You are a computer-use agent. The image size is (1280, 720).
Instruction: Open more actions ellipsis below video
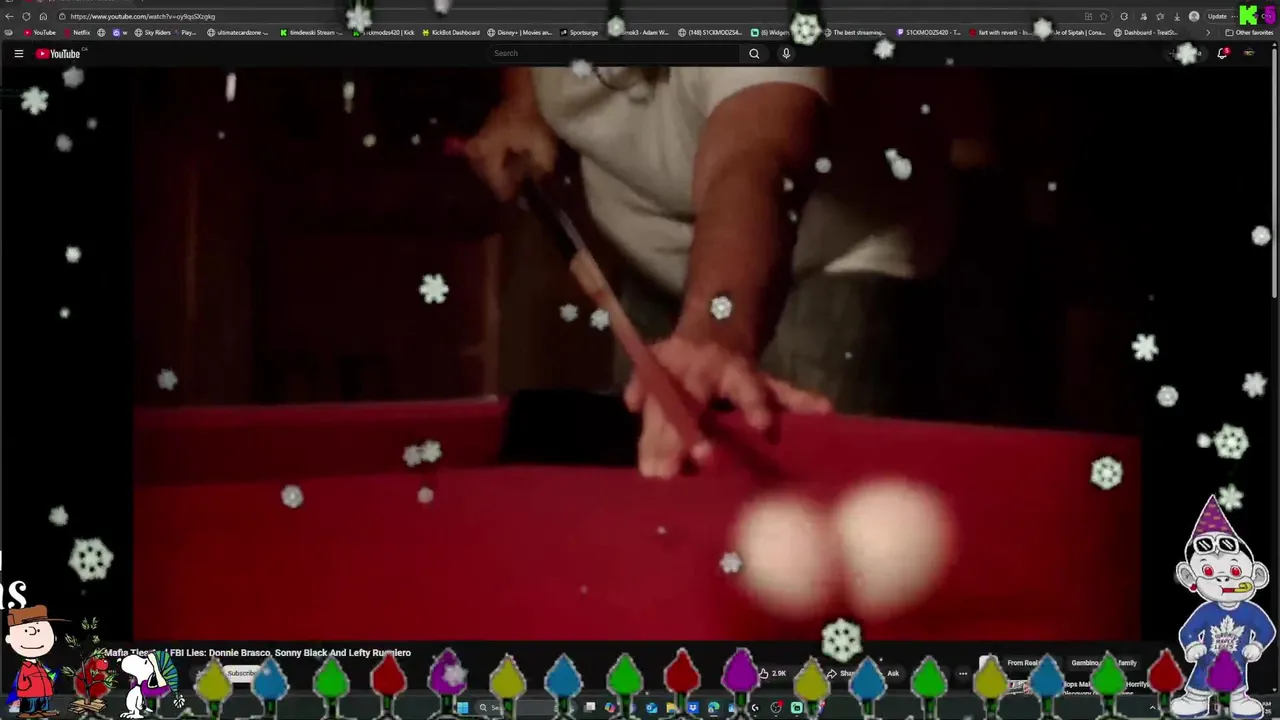(963, 674)
